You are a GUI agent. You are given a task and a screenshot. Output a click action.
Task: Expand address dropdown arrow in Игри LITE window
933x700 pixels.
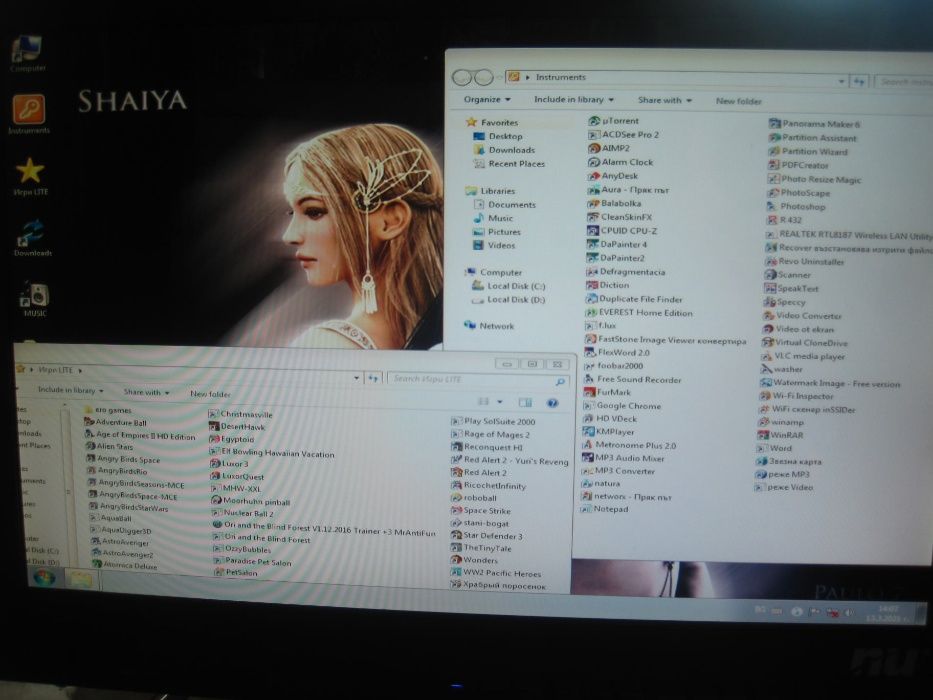tap(356, 377)
